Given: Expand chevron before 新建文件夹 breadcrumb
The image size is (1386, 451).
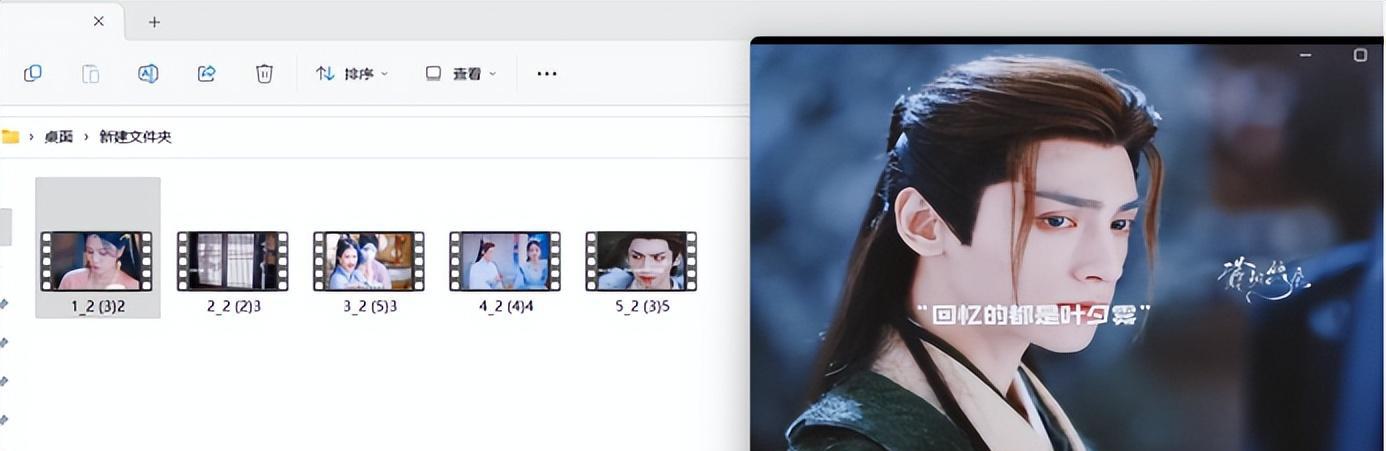Looking at the screenshot, I should [86, 137].
